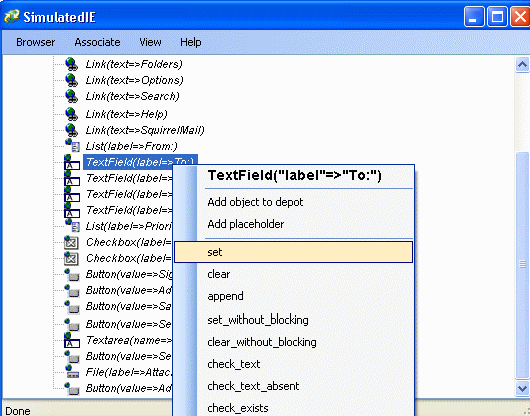The image size is (530, 416).
Task: Click icon beside Link SquirrelMail
Action: 72,130
